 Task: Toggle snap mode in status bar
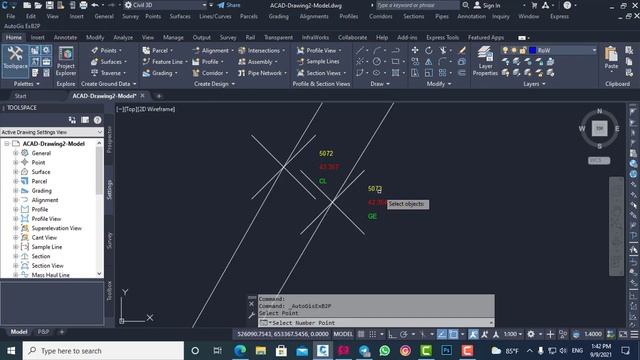pyautogui.click(x=373, y=334)
